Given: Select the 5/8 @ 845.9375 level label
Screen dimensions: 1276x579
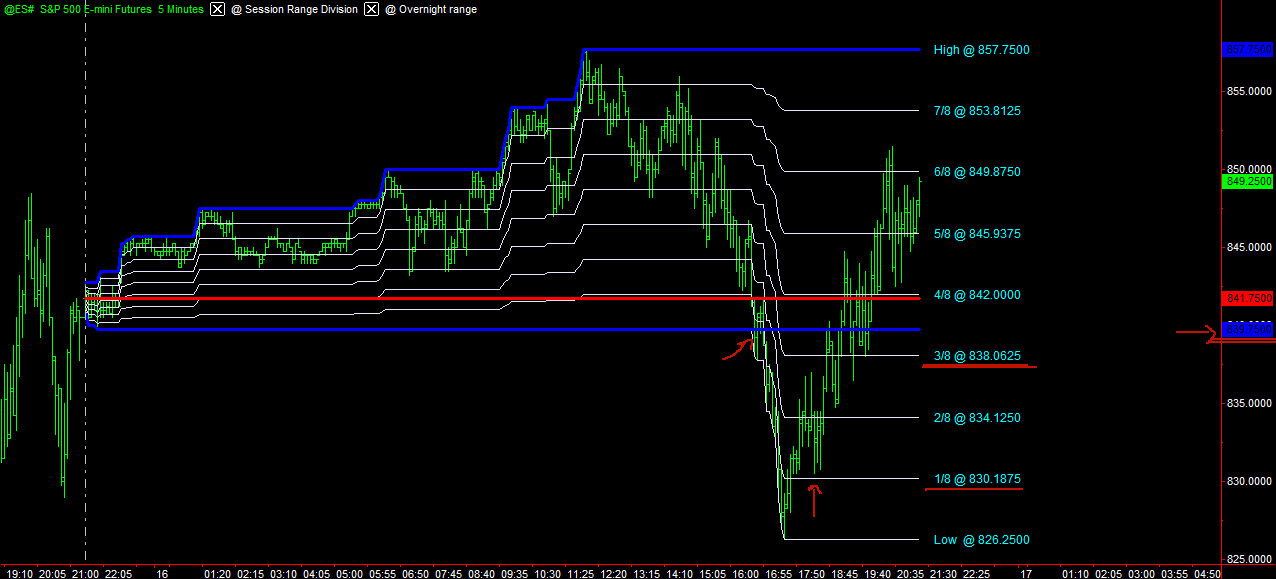Looking at the screenshot, I should coord(977,234).
